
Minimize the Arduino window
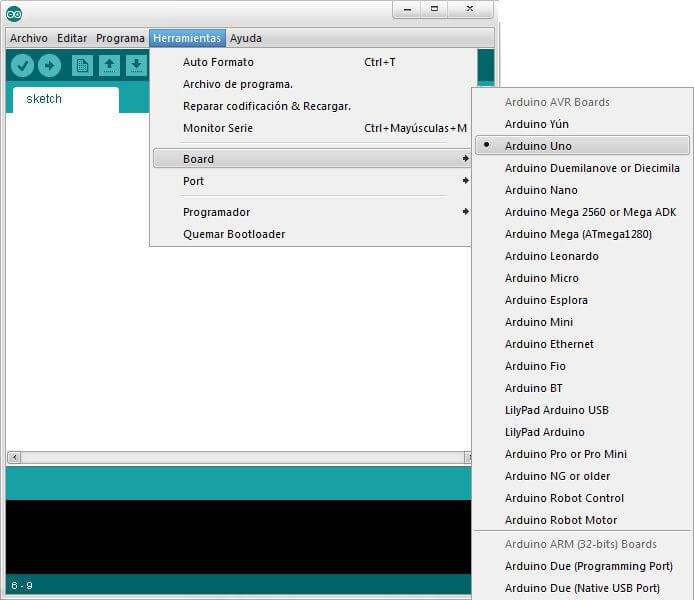coord(407,9)
